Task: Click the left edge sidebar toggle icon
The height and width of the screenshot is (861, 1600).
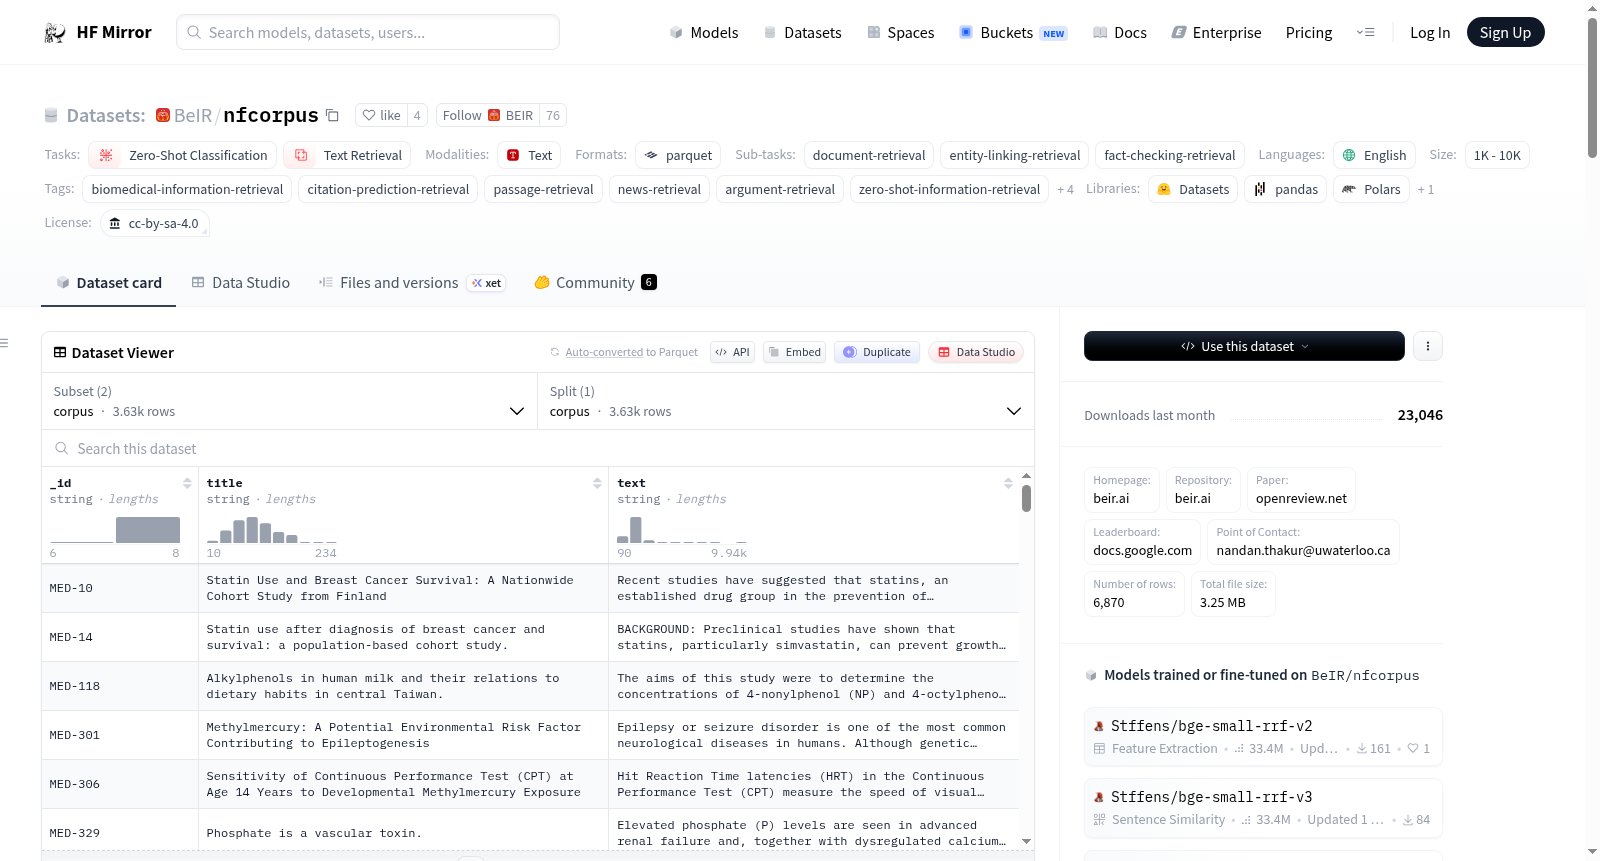Action: click(x=4, y=343)
